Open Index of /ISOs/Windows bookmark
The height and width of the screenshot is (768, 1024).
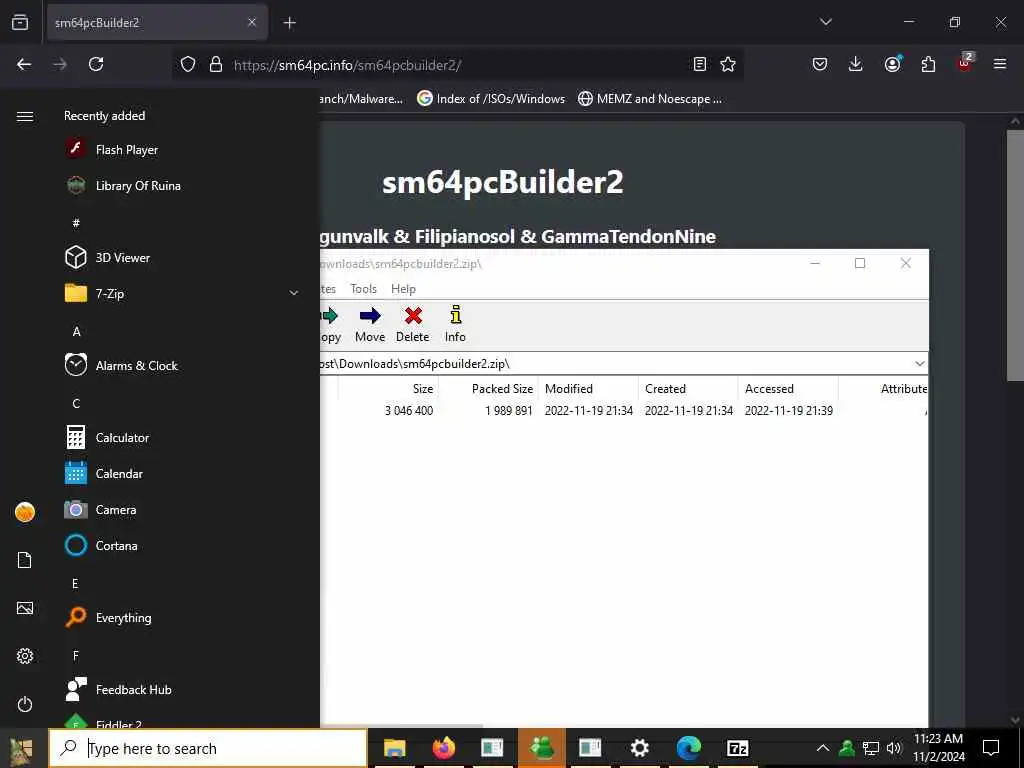click(491, 99)
